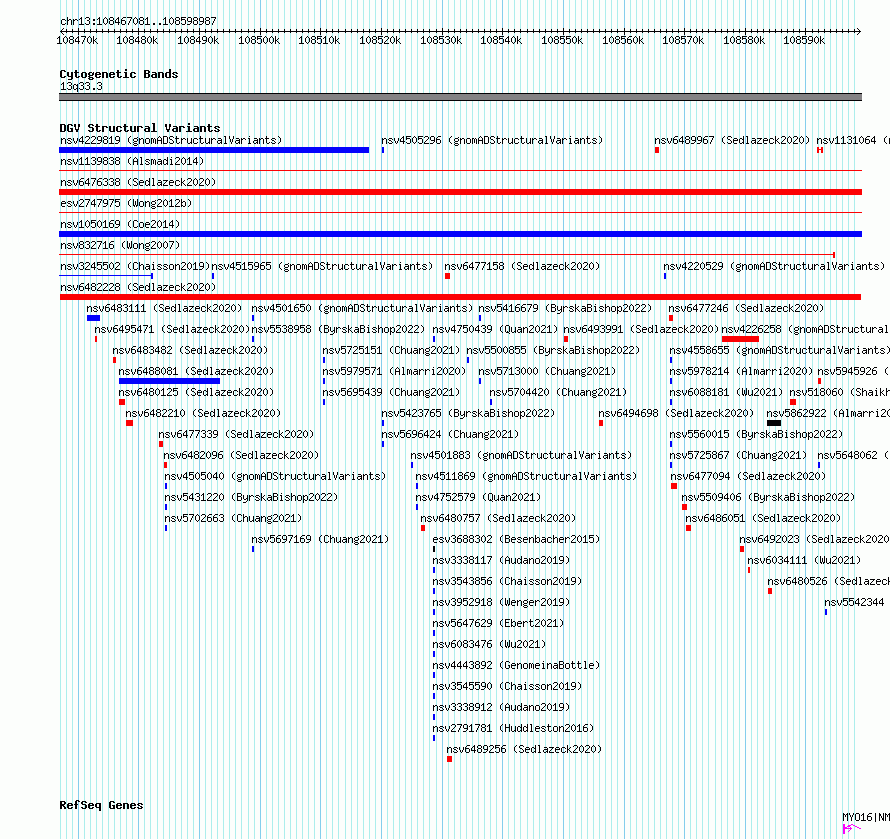Click nsv5696424 (Chuang2021) label
The image size is (890, 839).
450,434
